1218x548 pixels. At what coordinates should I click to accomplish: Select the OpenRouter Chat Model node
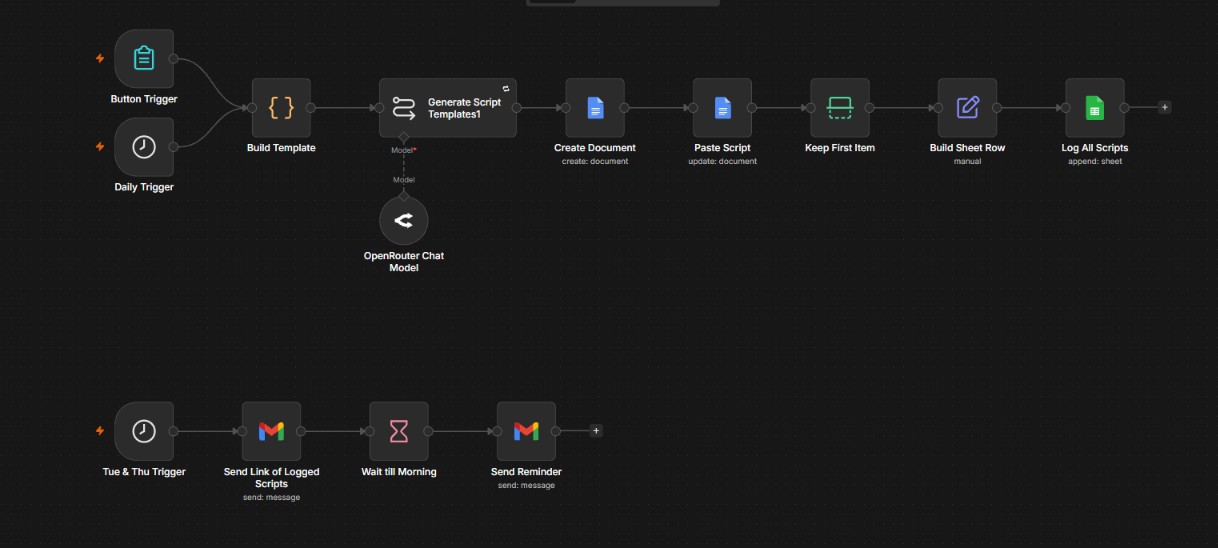[404, 220]
